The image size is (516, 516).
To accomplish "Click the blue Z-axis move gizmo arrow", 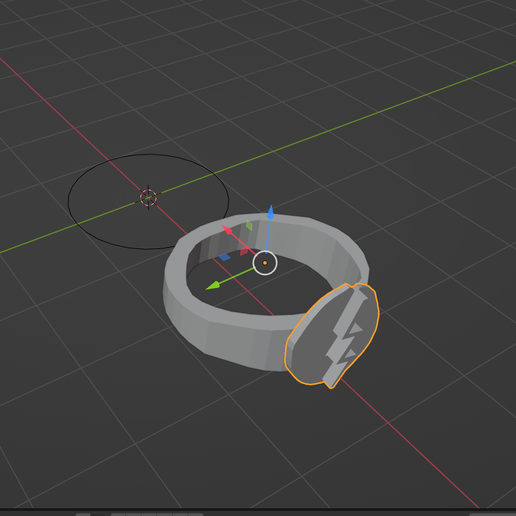I will [270, 212].
